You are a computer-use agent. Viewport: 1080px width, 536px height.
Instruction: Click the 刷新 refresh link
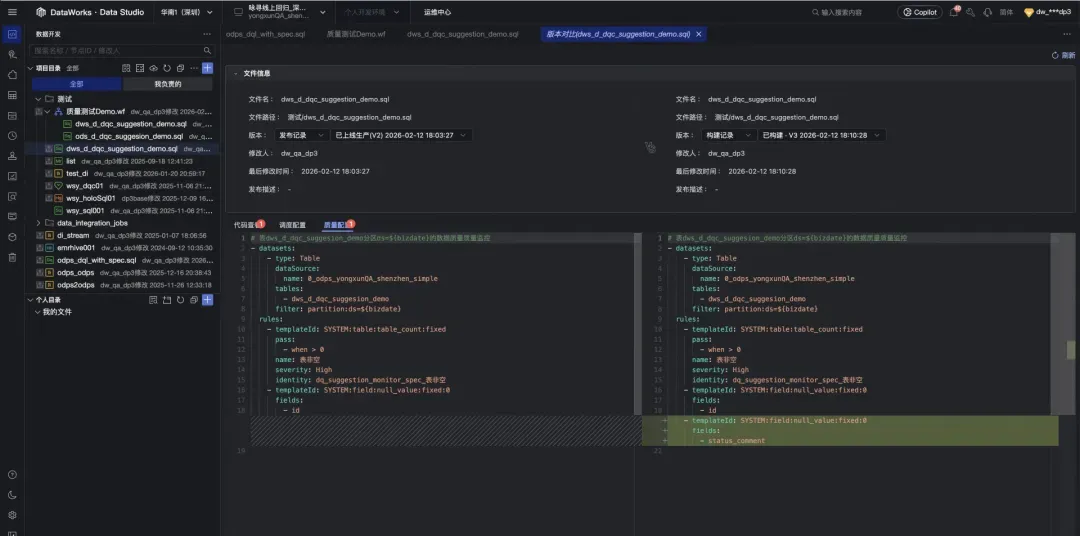[x=1063, y=55]
